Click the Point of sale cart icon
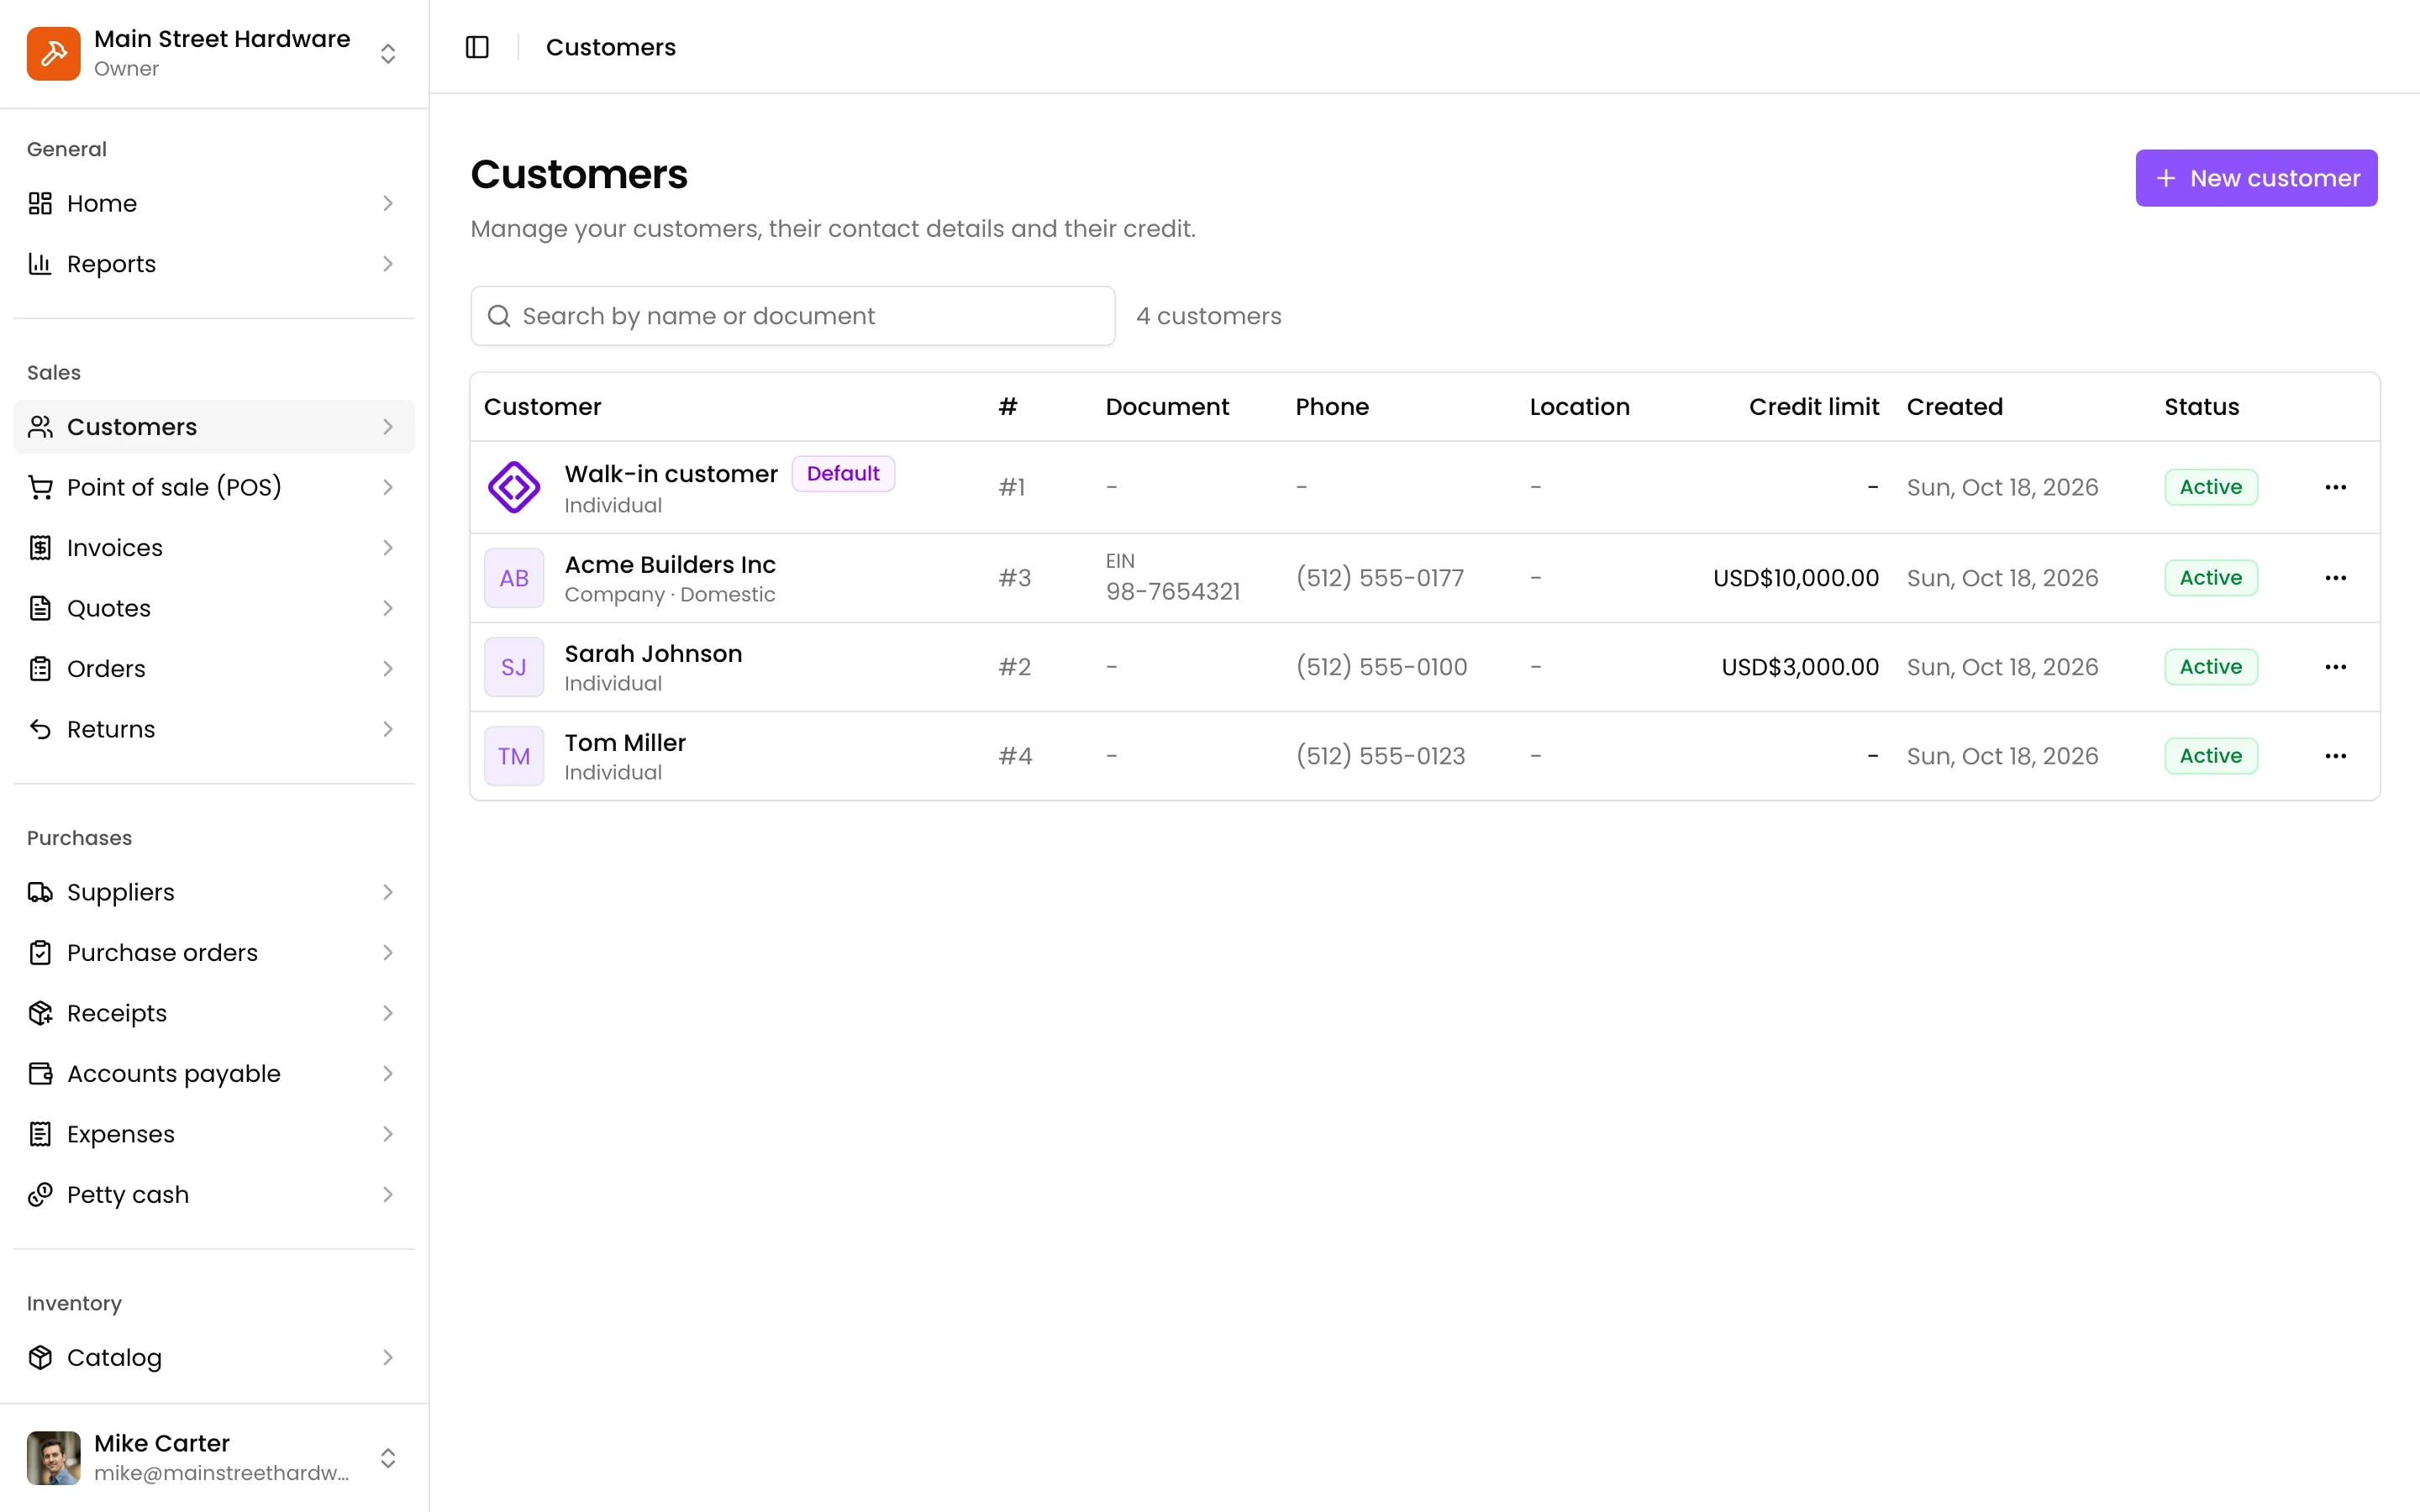This screenshot has height=1512, width=2420. [40, 487]
